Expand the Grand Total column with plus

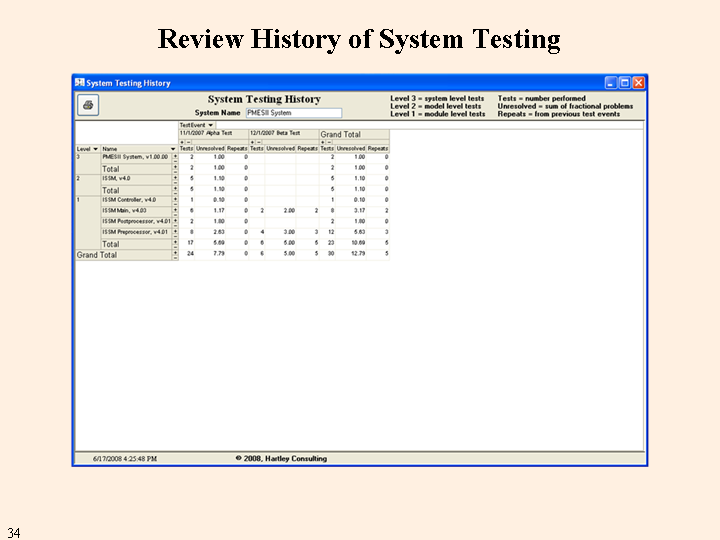323,142
